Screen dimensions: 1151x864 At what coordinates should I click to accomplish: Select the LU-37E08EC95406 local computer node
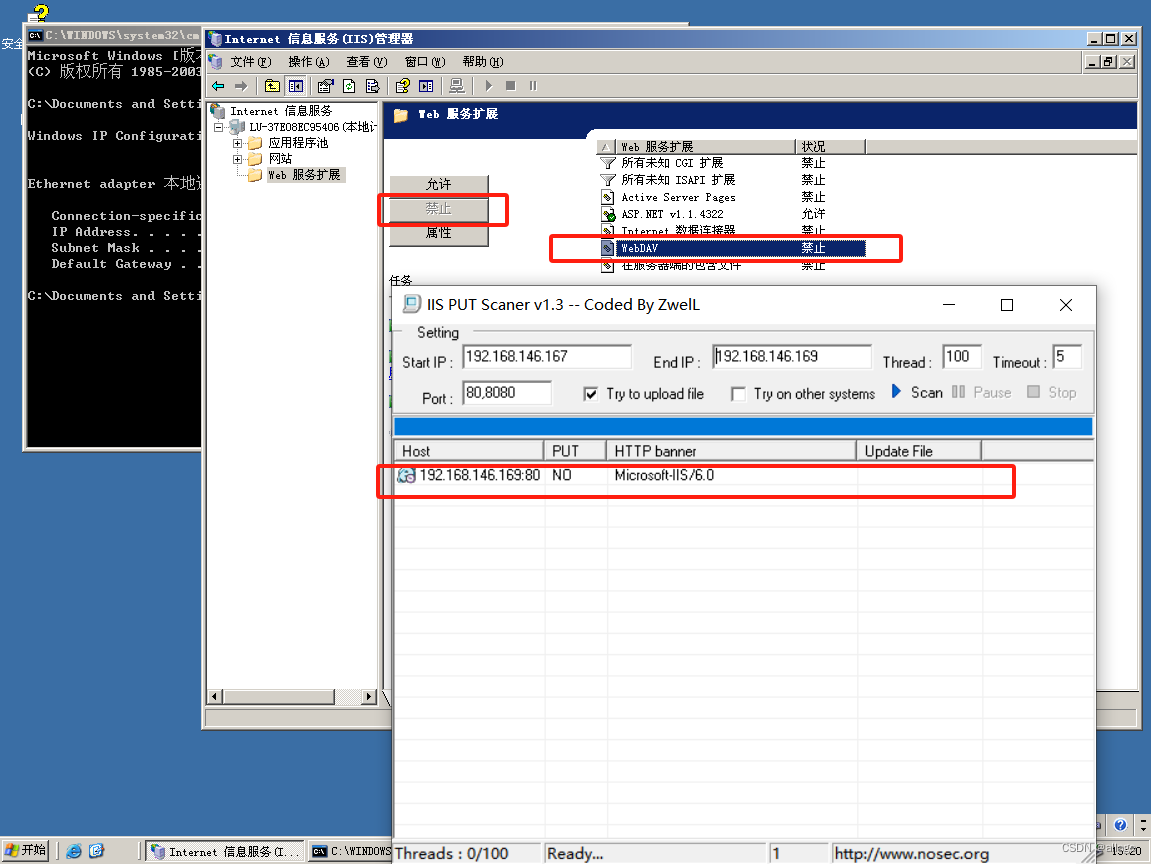point(312,127)
